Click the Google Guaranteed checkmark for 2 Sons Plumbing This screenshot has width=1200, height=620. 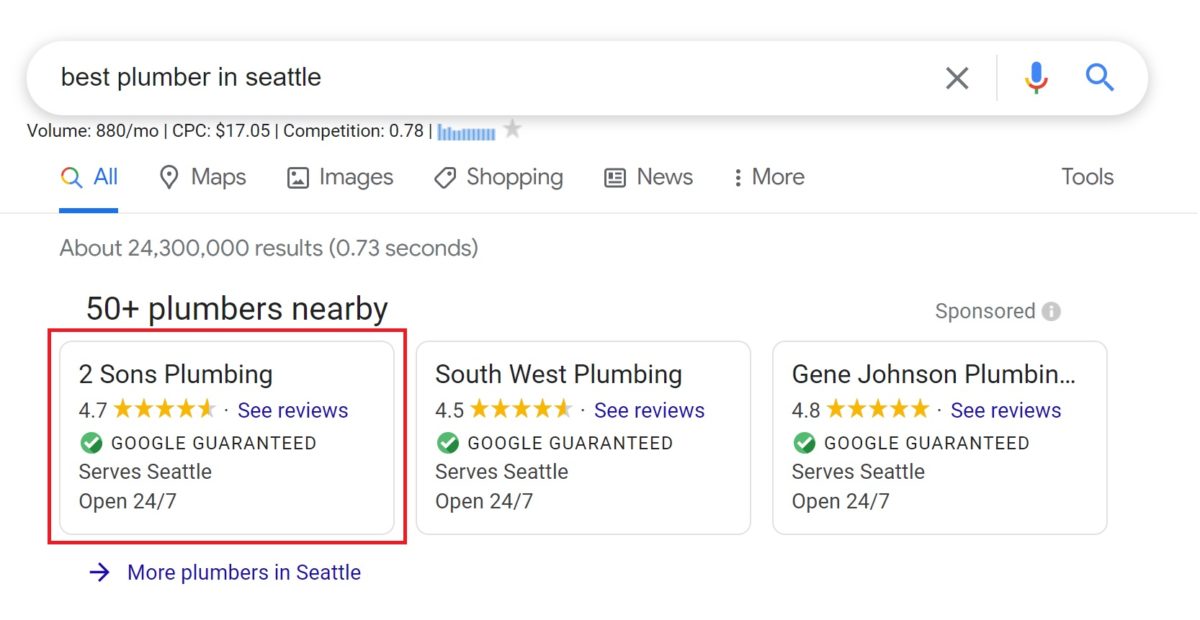[x=90, y=443]
